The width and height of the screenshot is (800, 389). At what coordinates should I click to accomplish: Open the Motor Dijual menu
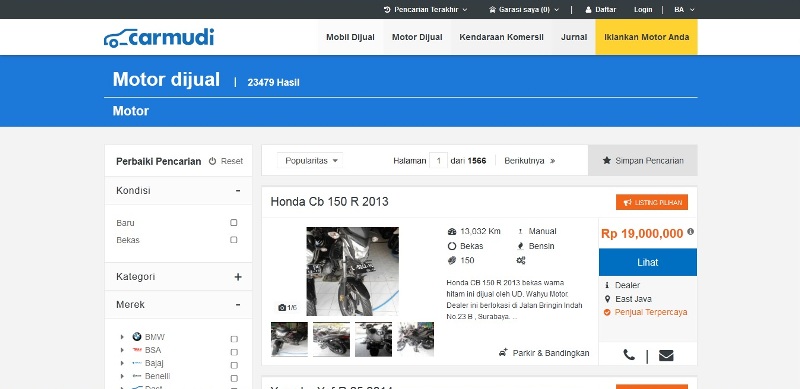(x=417, y=37)
